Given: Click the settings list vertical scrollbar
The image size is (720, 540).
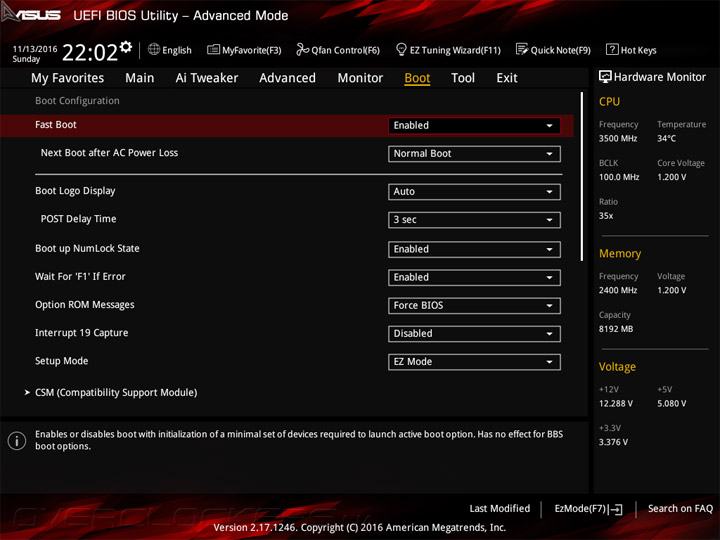Looking at the screenshot, I should pyautogui.click(x=582, y=176).
